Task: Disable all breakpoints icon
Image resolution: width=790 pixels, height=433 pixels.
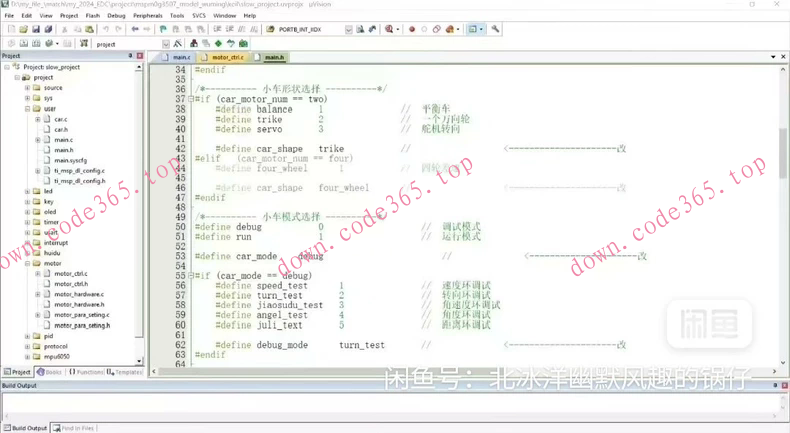Action: click(436, 29)
